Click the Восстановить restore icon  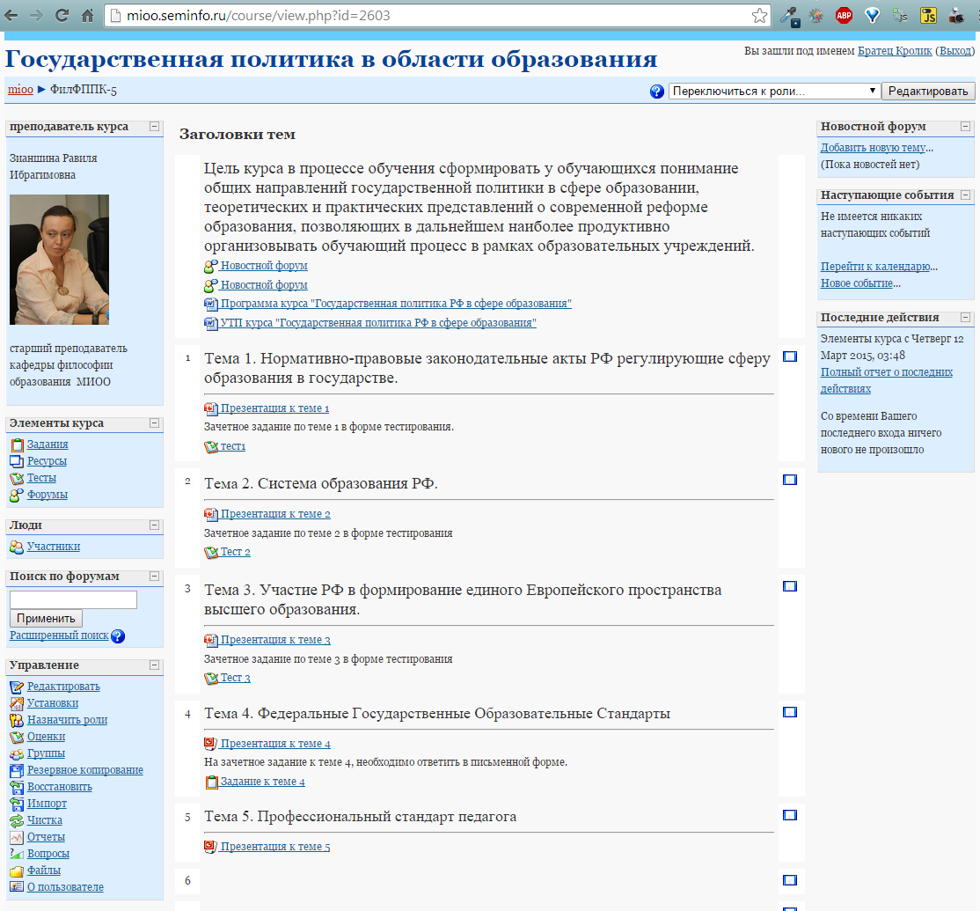pos(17,787)
